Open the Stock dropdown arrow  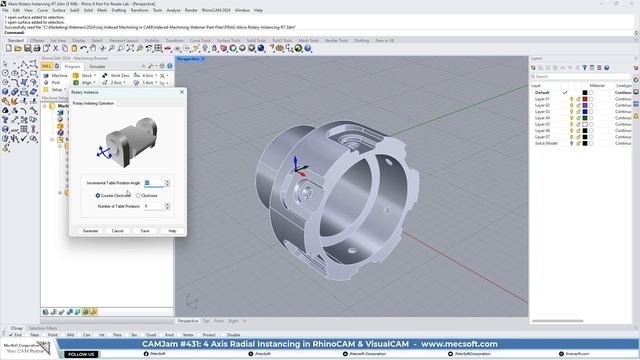[x=95, y=76]
